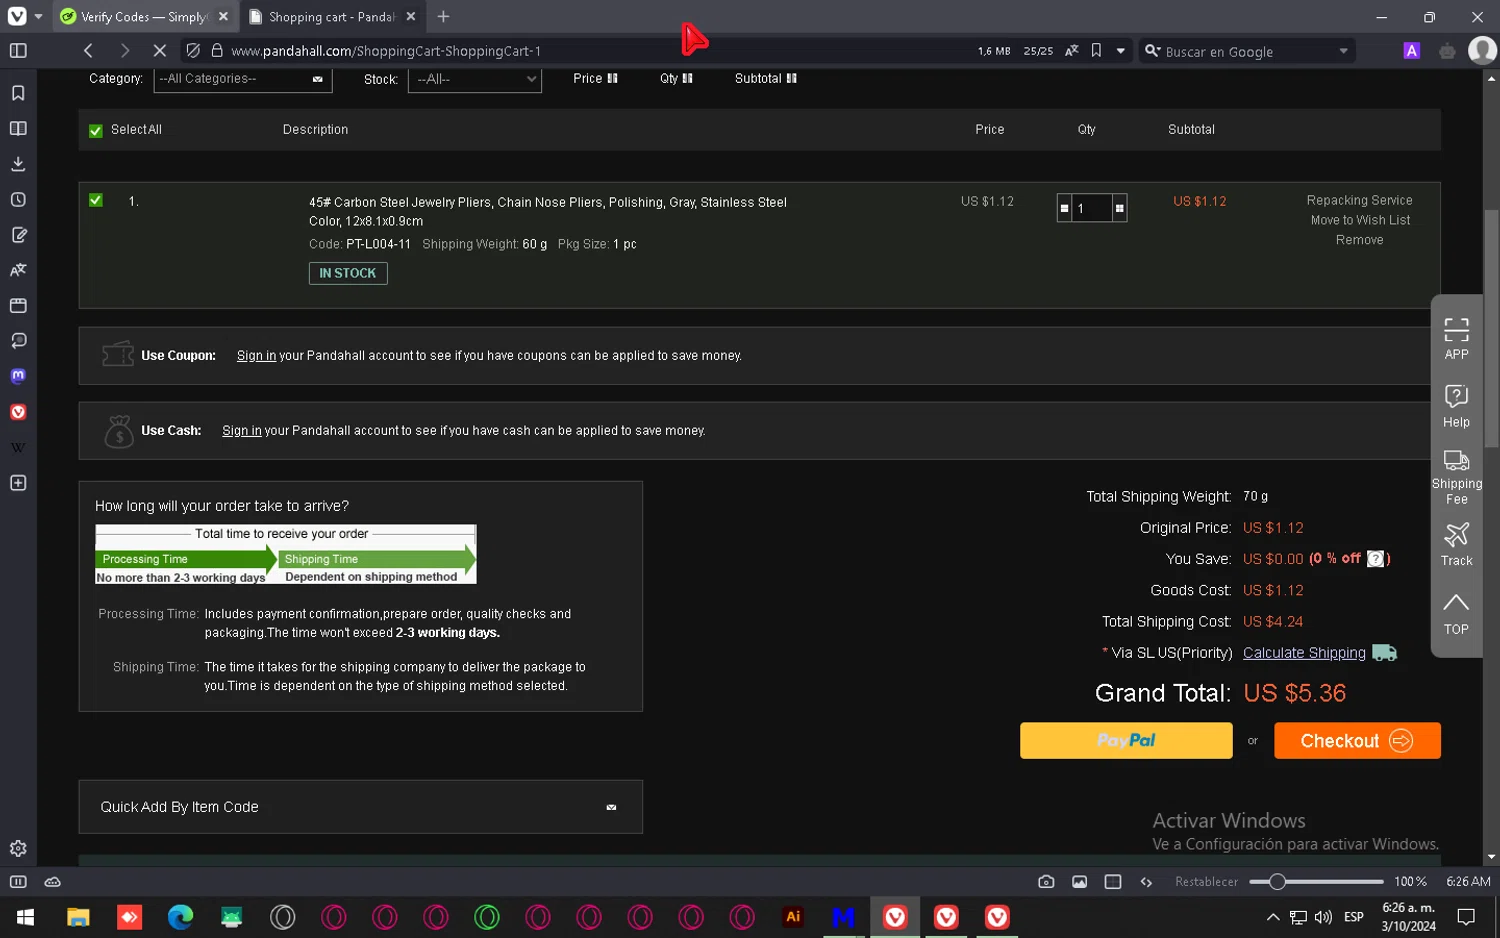Decrease item quantity by one
Image resolution: width=1500 pixels, height=938 pixels.
pyautogui.click(x=1064, y=208)
